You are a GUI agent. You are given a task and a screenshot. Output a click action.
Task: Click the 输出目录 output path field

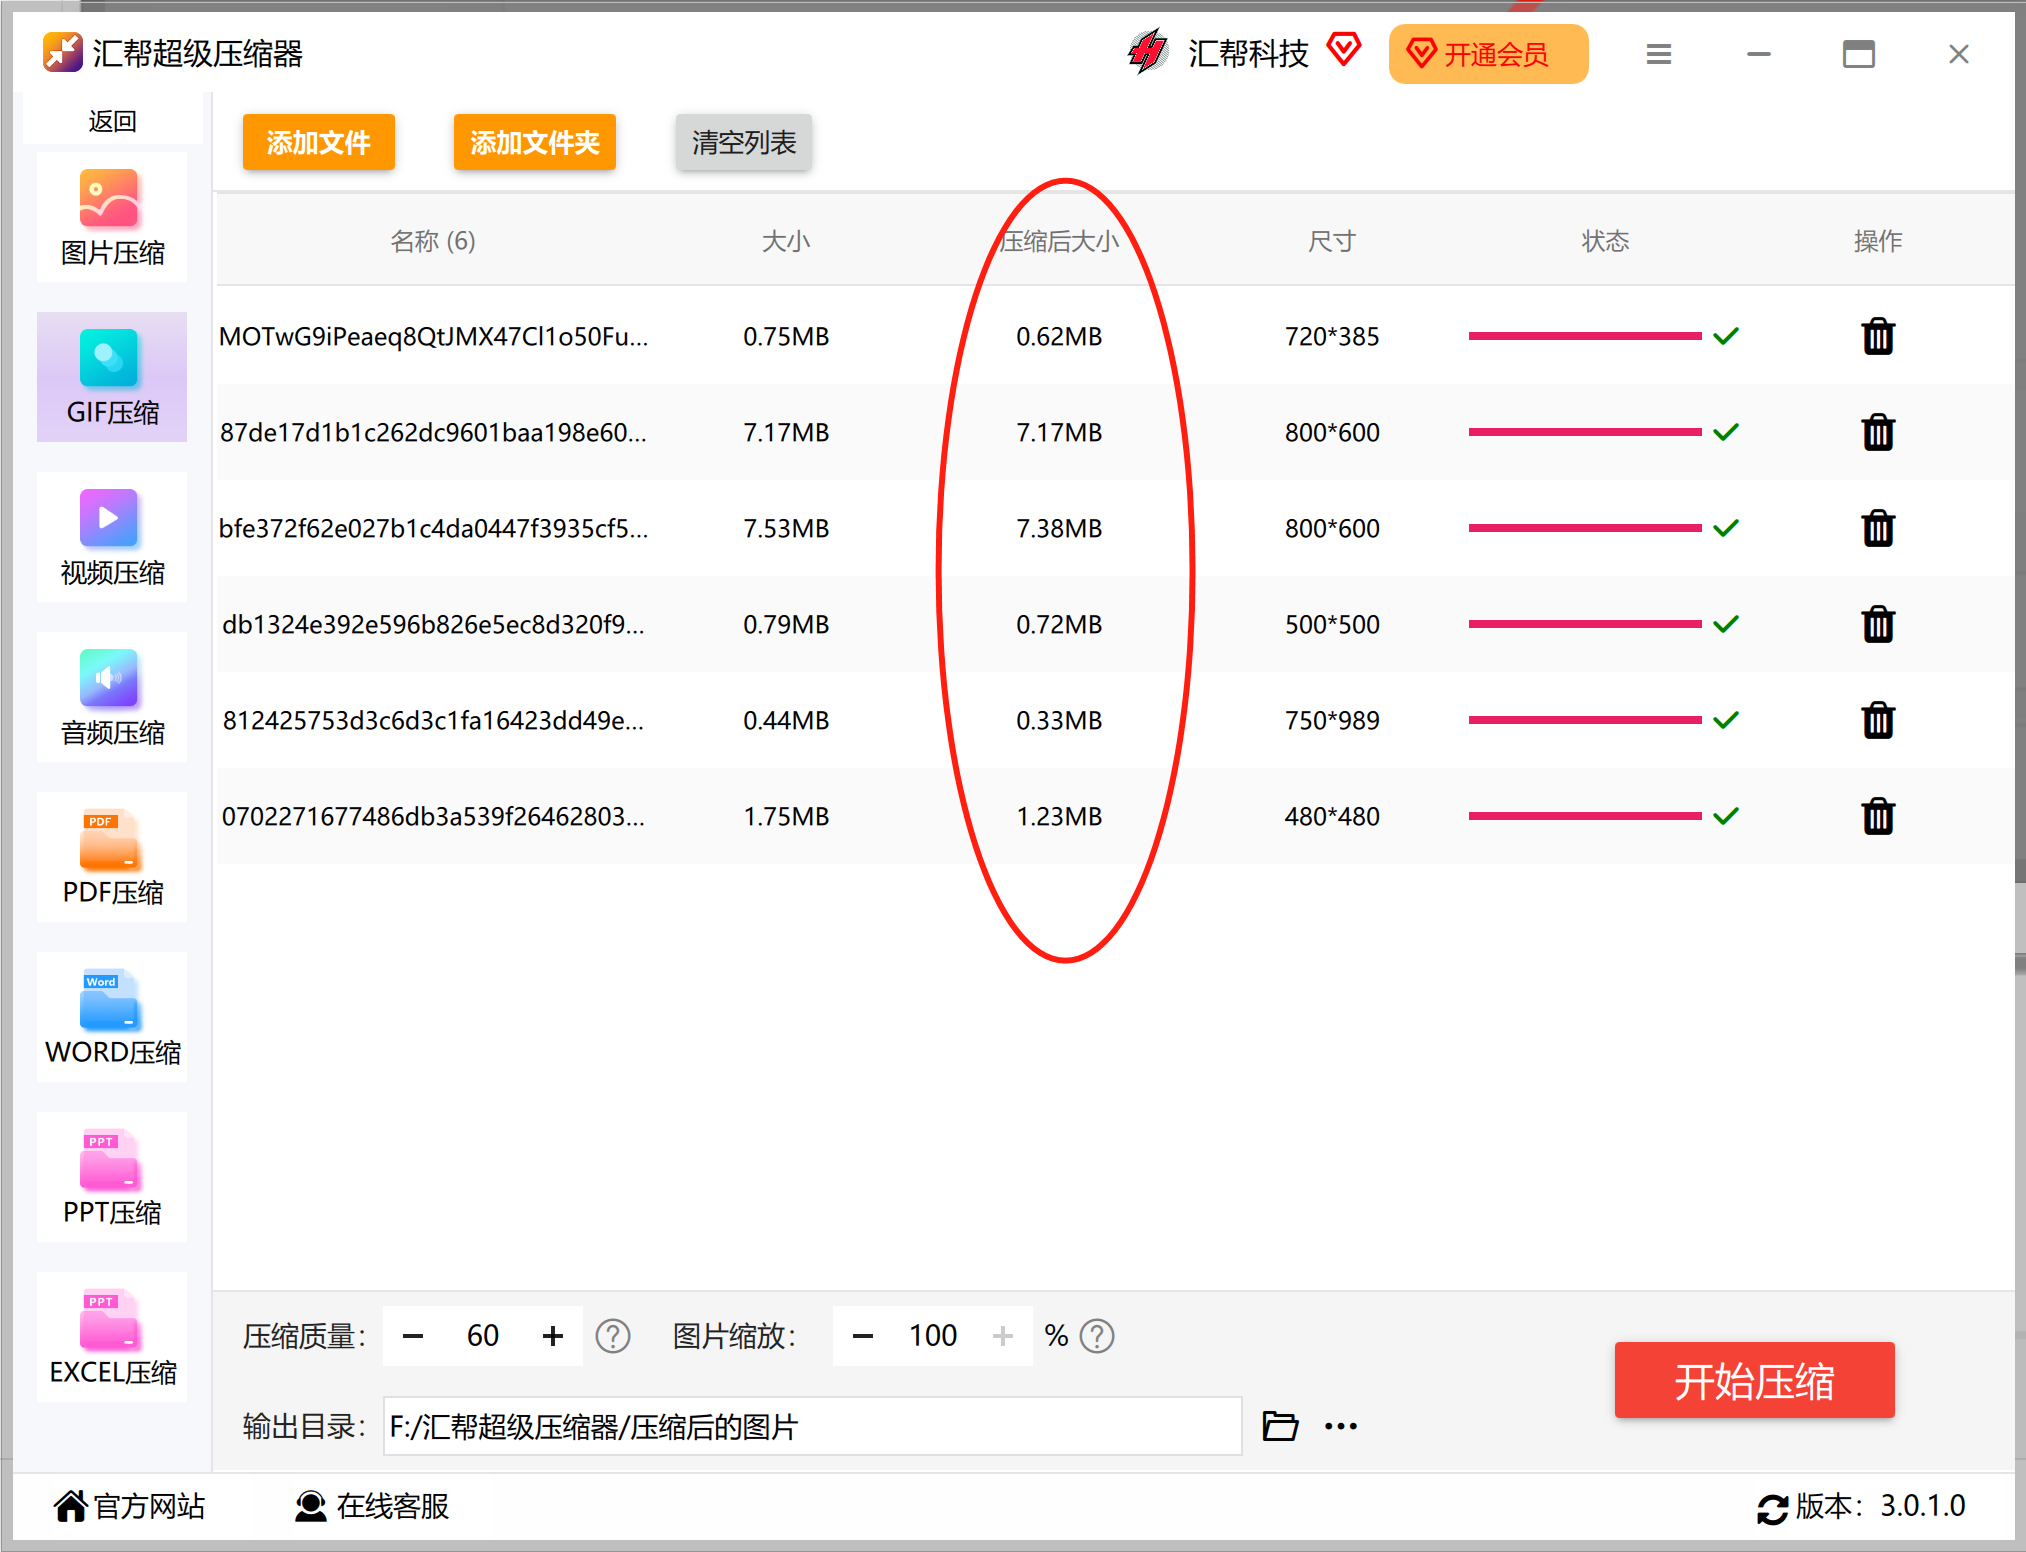(x=813, y=1426)
